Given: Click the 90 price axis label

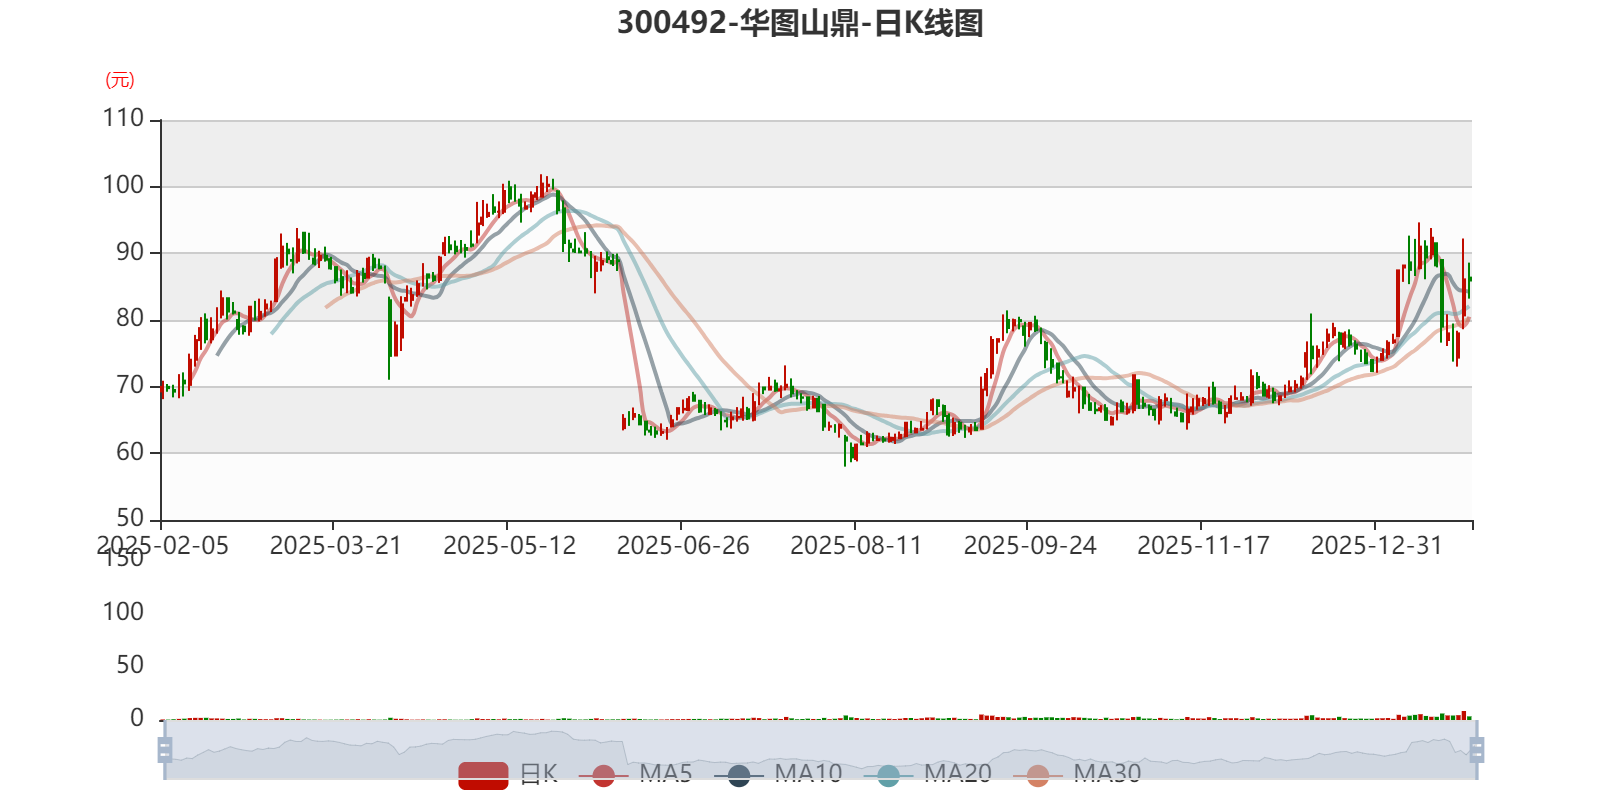Looking at the screenshot, I should coord(130,252).
